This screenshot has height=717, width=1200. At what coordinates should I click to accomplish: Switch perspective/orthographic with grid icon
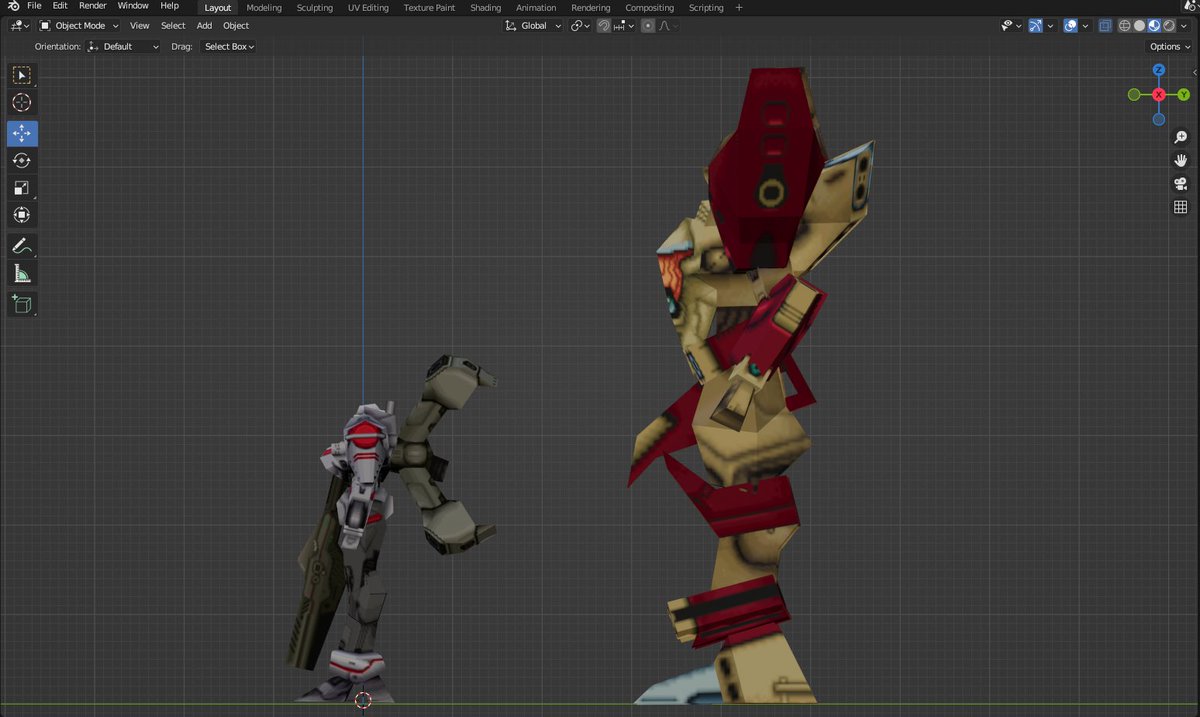tap(1180, 207)
